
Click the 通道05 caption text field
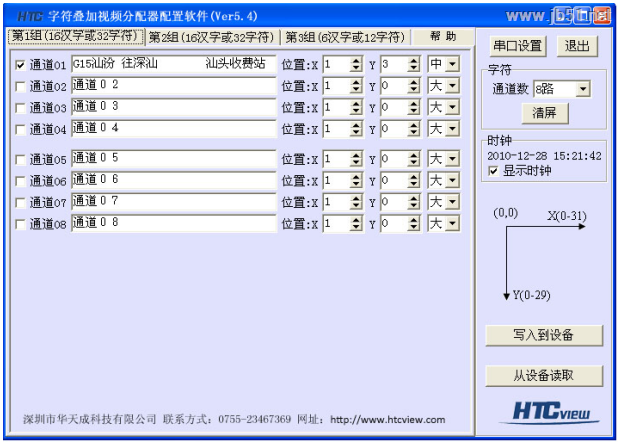(174, 159)
